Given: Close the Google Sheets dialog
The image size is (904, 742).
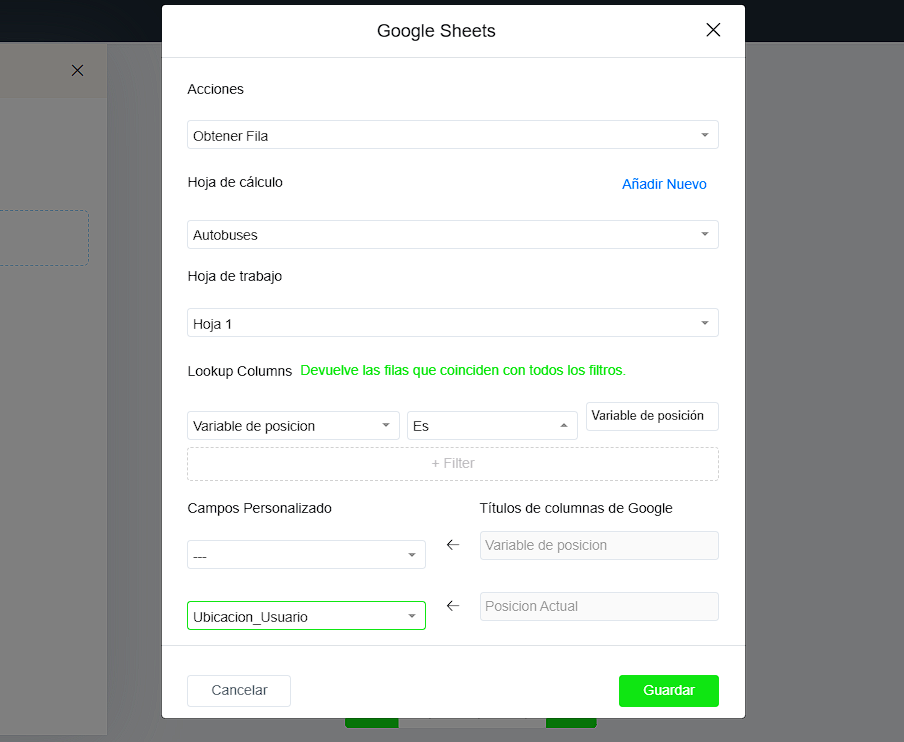Looking at the screenshot, I should point(713,30).
